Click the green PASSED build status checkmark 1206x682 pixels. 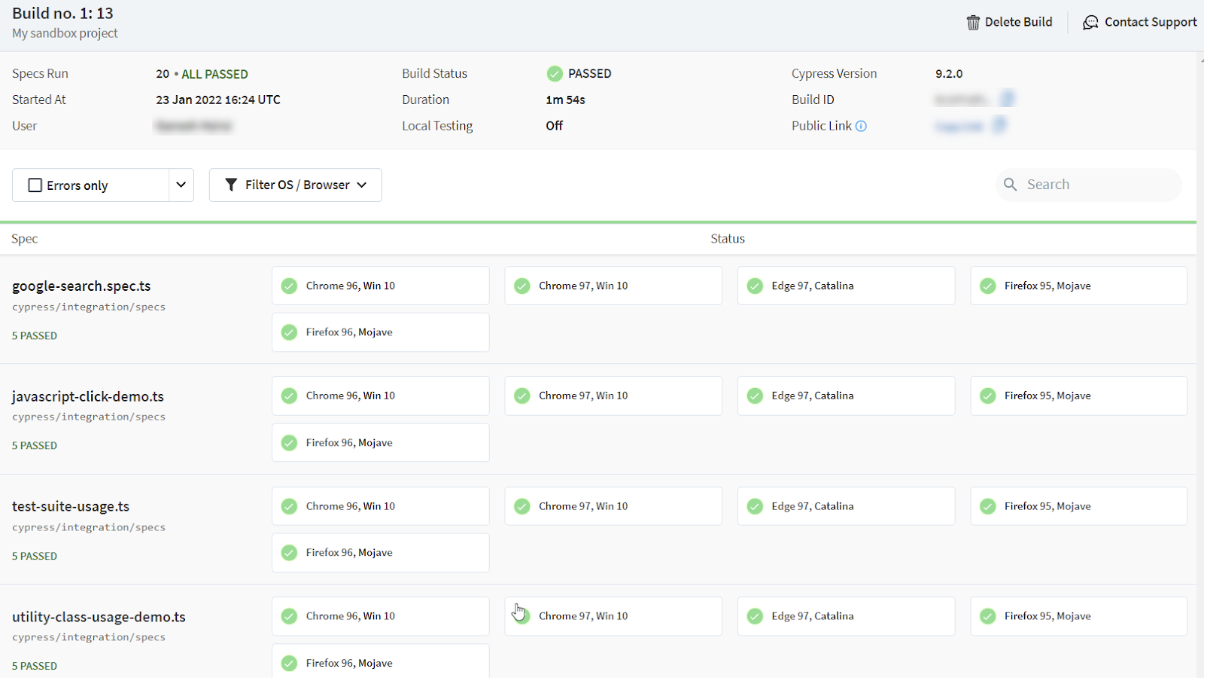click(555, 74)
